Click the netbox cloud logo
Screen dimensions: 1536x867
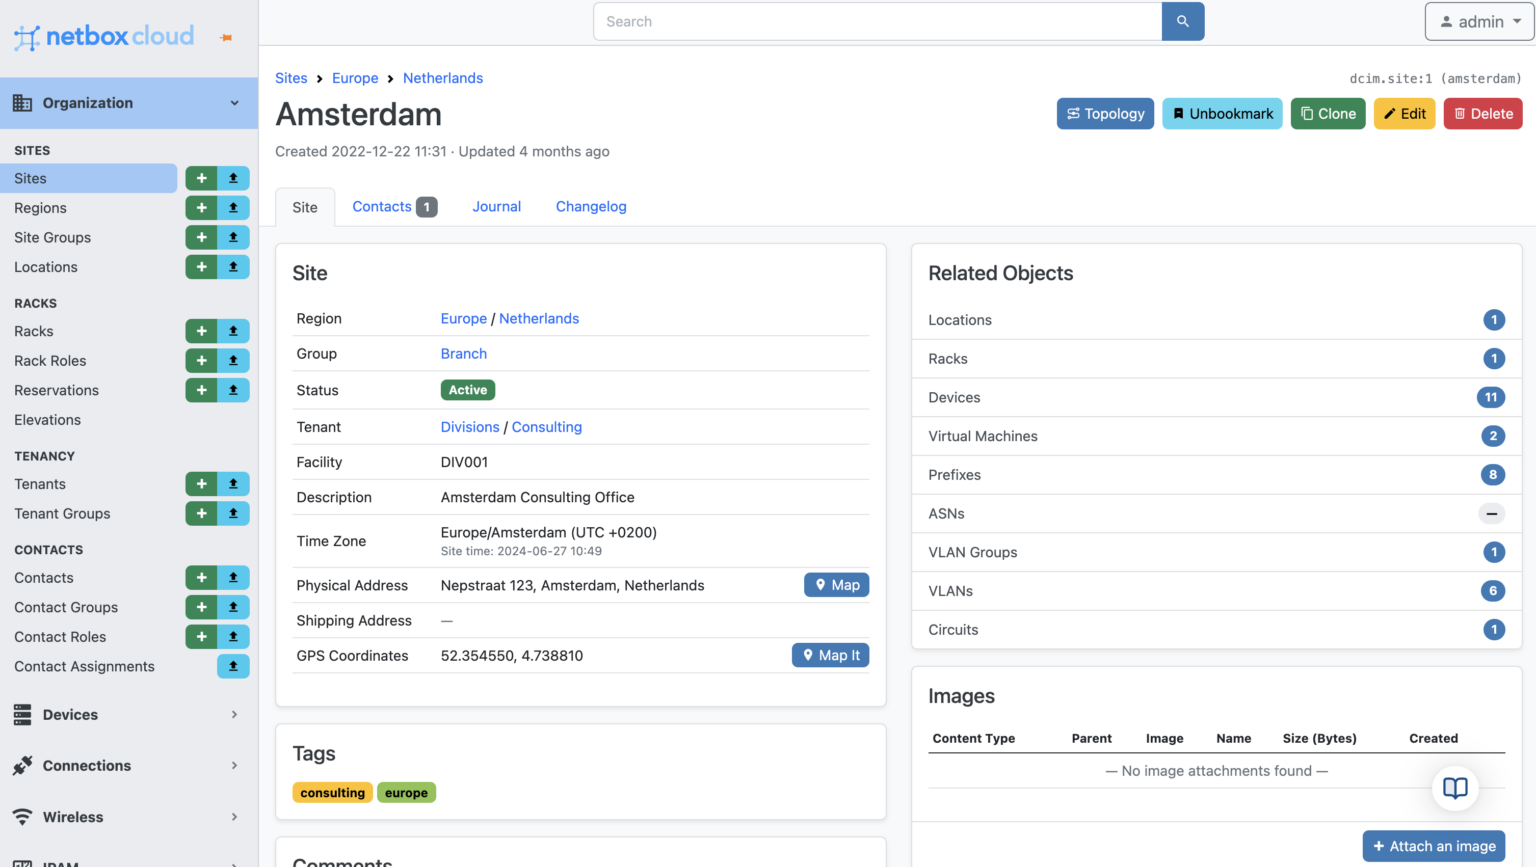(x=103, y=36)
